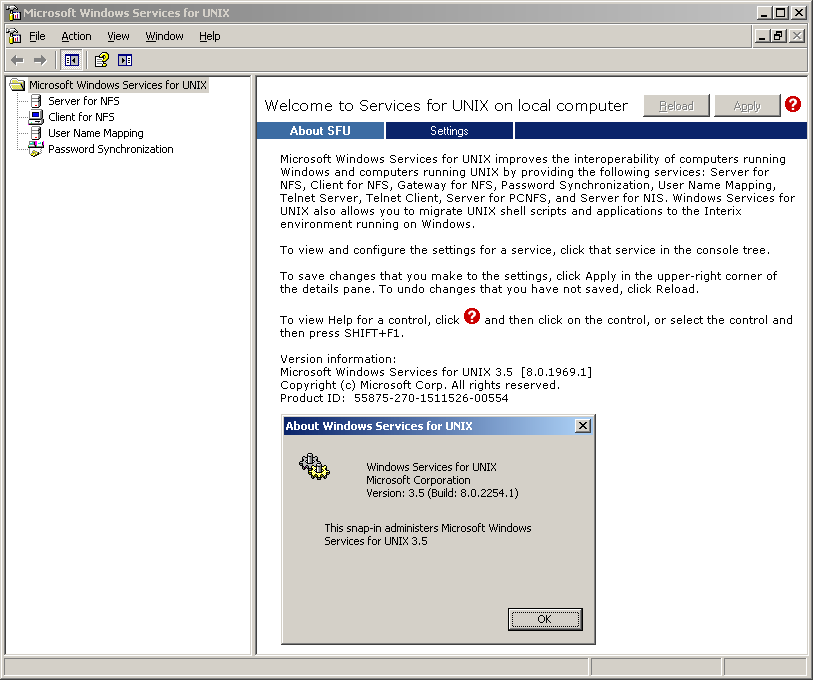
Task: Switch to the Settings tab
Action: pos(449,131)
